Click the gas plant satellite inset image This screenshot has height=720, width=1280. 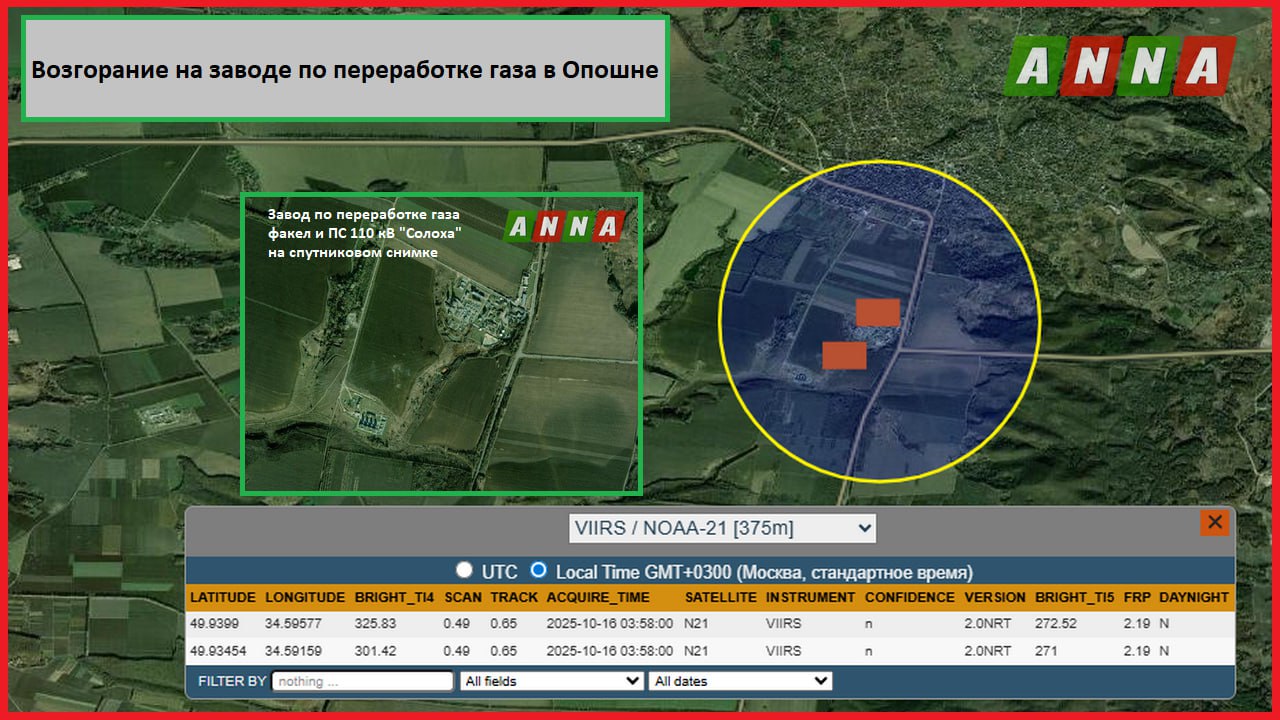pos(441,380)
